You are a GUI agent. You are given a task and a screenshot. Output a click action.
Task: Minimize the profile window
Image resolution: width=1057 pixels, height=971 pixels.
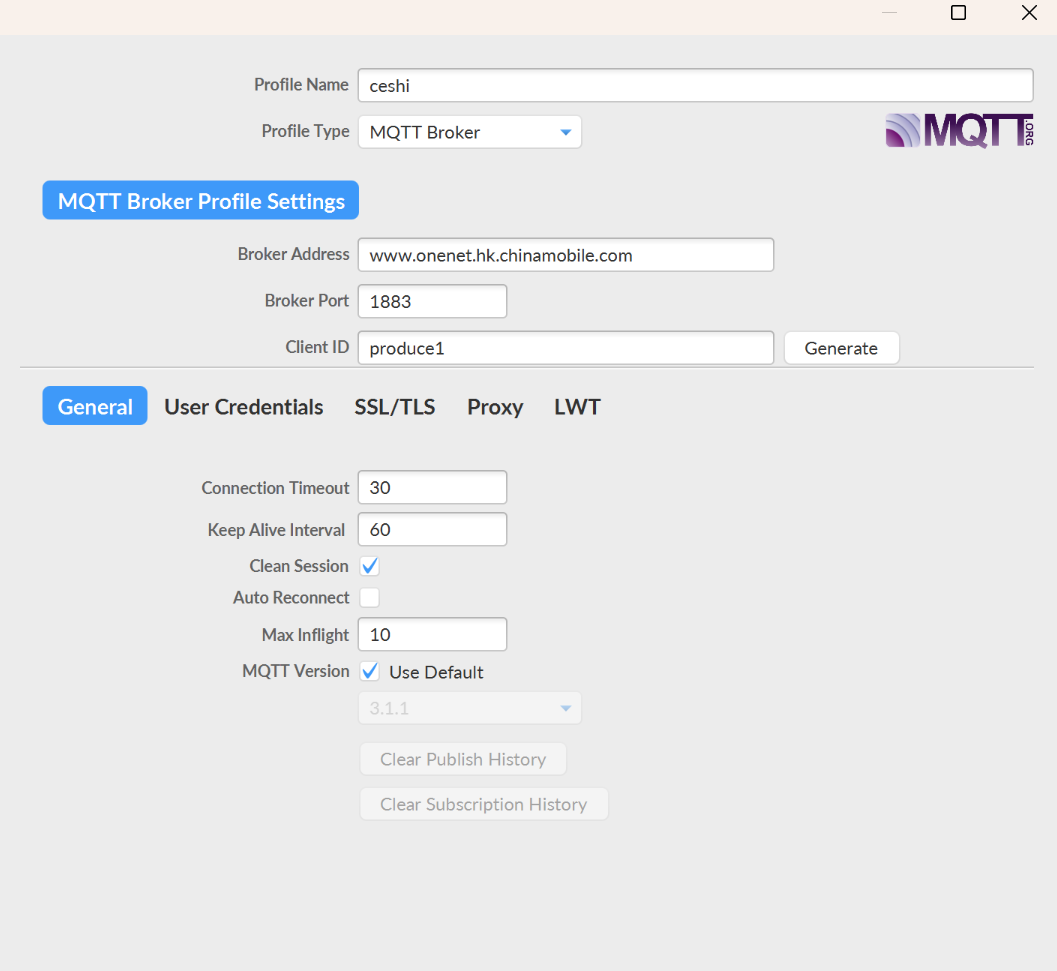tap(889, 13)
